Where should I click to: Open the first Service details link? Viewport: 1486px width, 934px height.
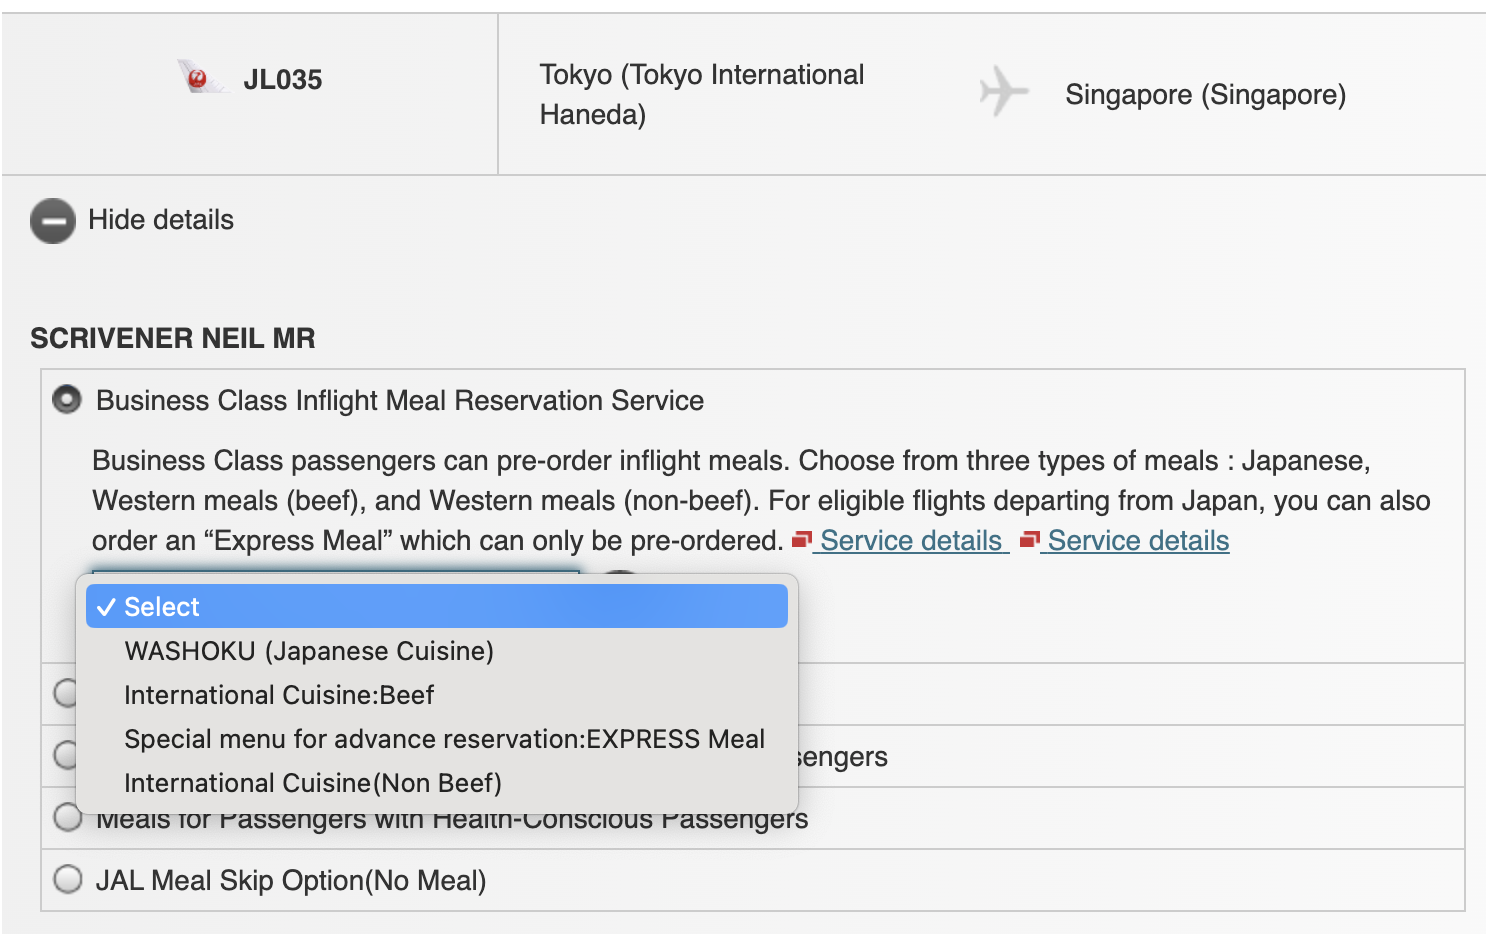tap(911, 540)
